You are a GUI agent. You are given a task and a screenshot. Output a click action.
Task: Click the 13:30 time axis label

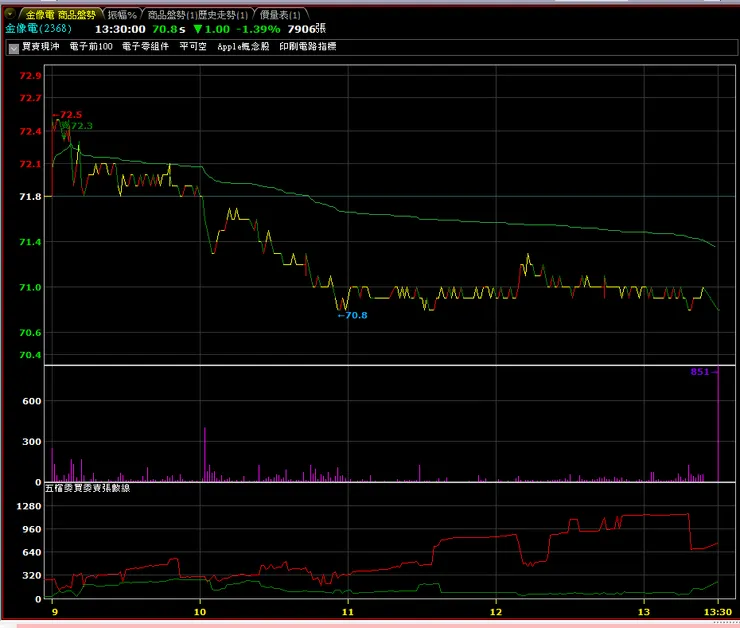(718, 612)
